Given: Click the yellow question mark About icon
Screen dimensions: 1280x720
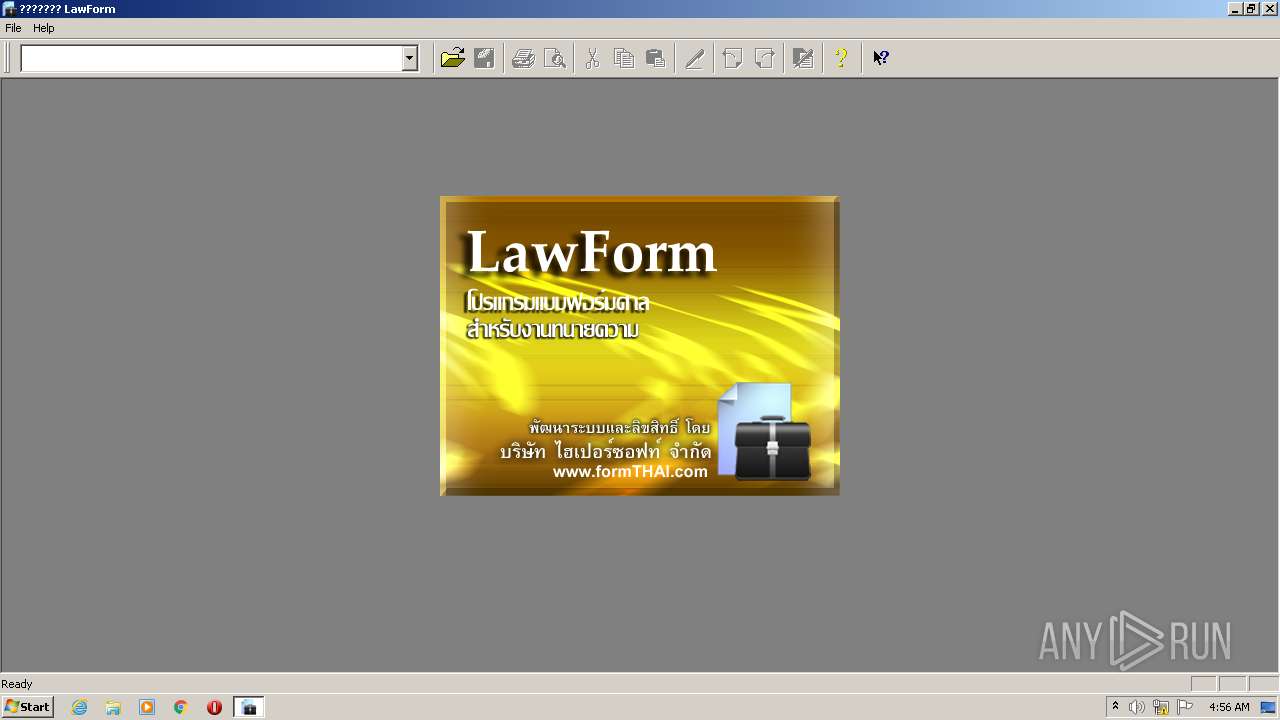Looking at the screenshot, I should tap(841, 58).
